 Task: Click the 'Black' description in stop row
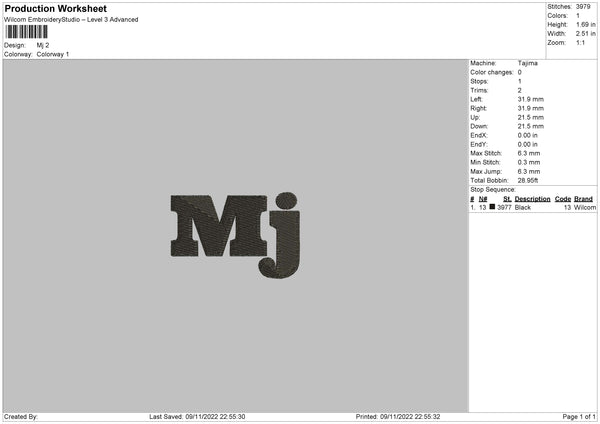522,207
